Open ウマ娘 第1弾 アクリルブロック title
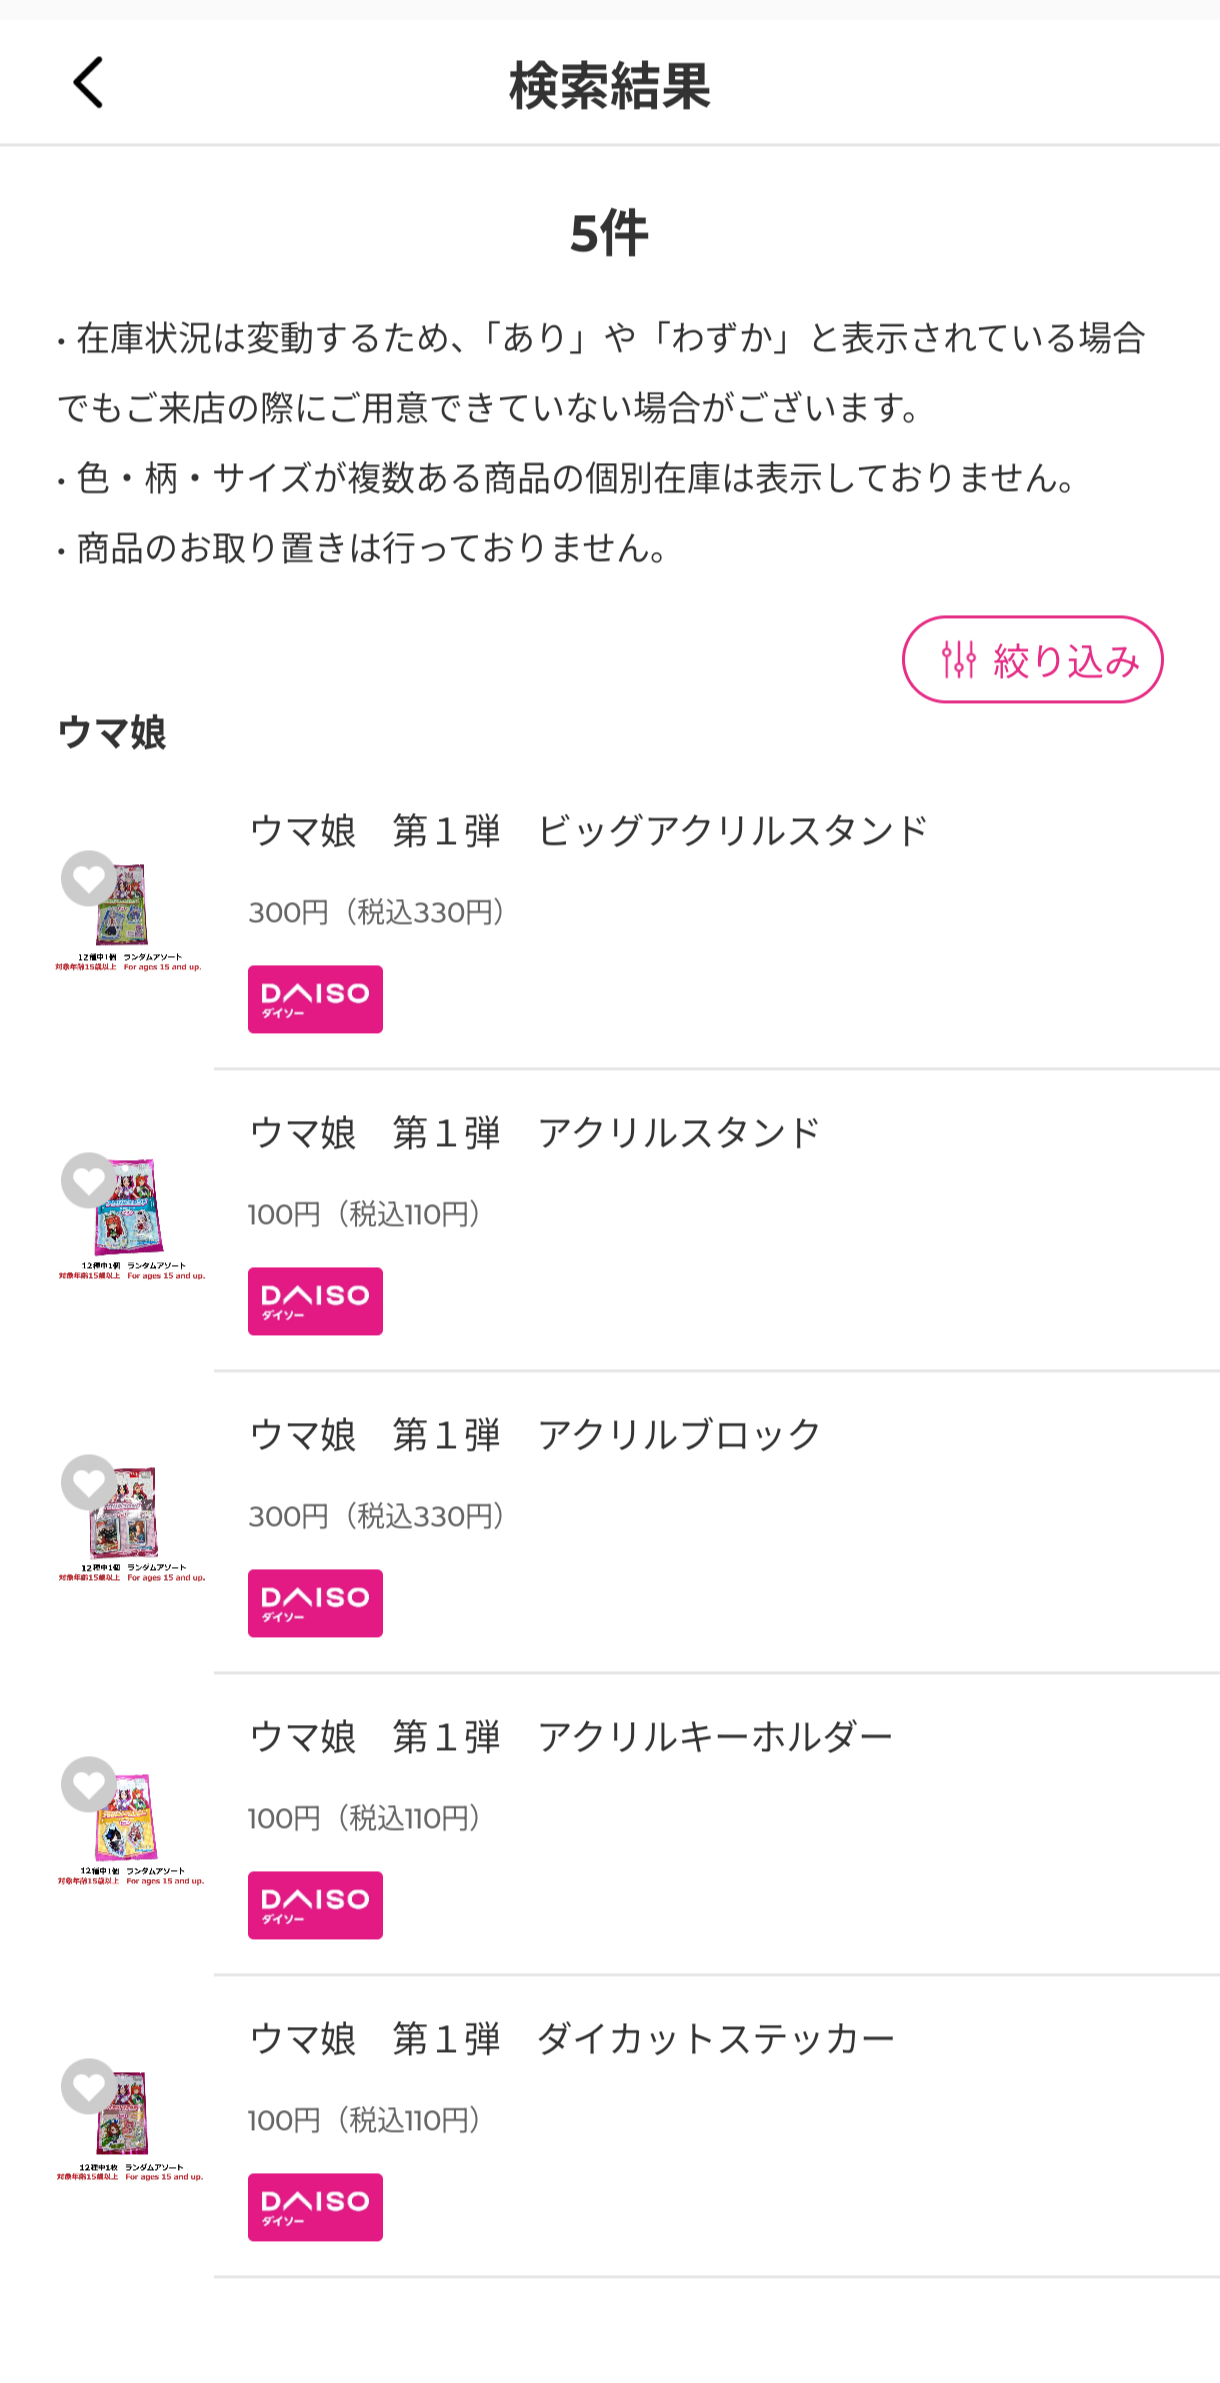This screenshot has width=1220, height=2383. click(x=534, y=1435)
